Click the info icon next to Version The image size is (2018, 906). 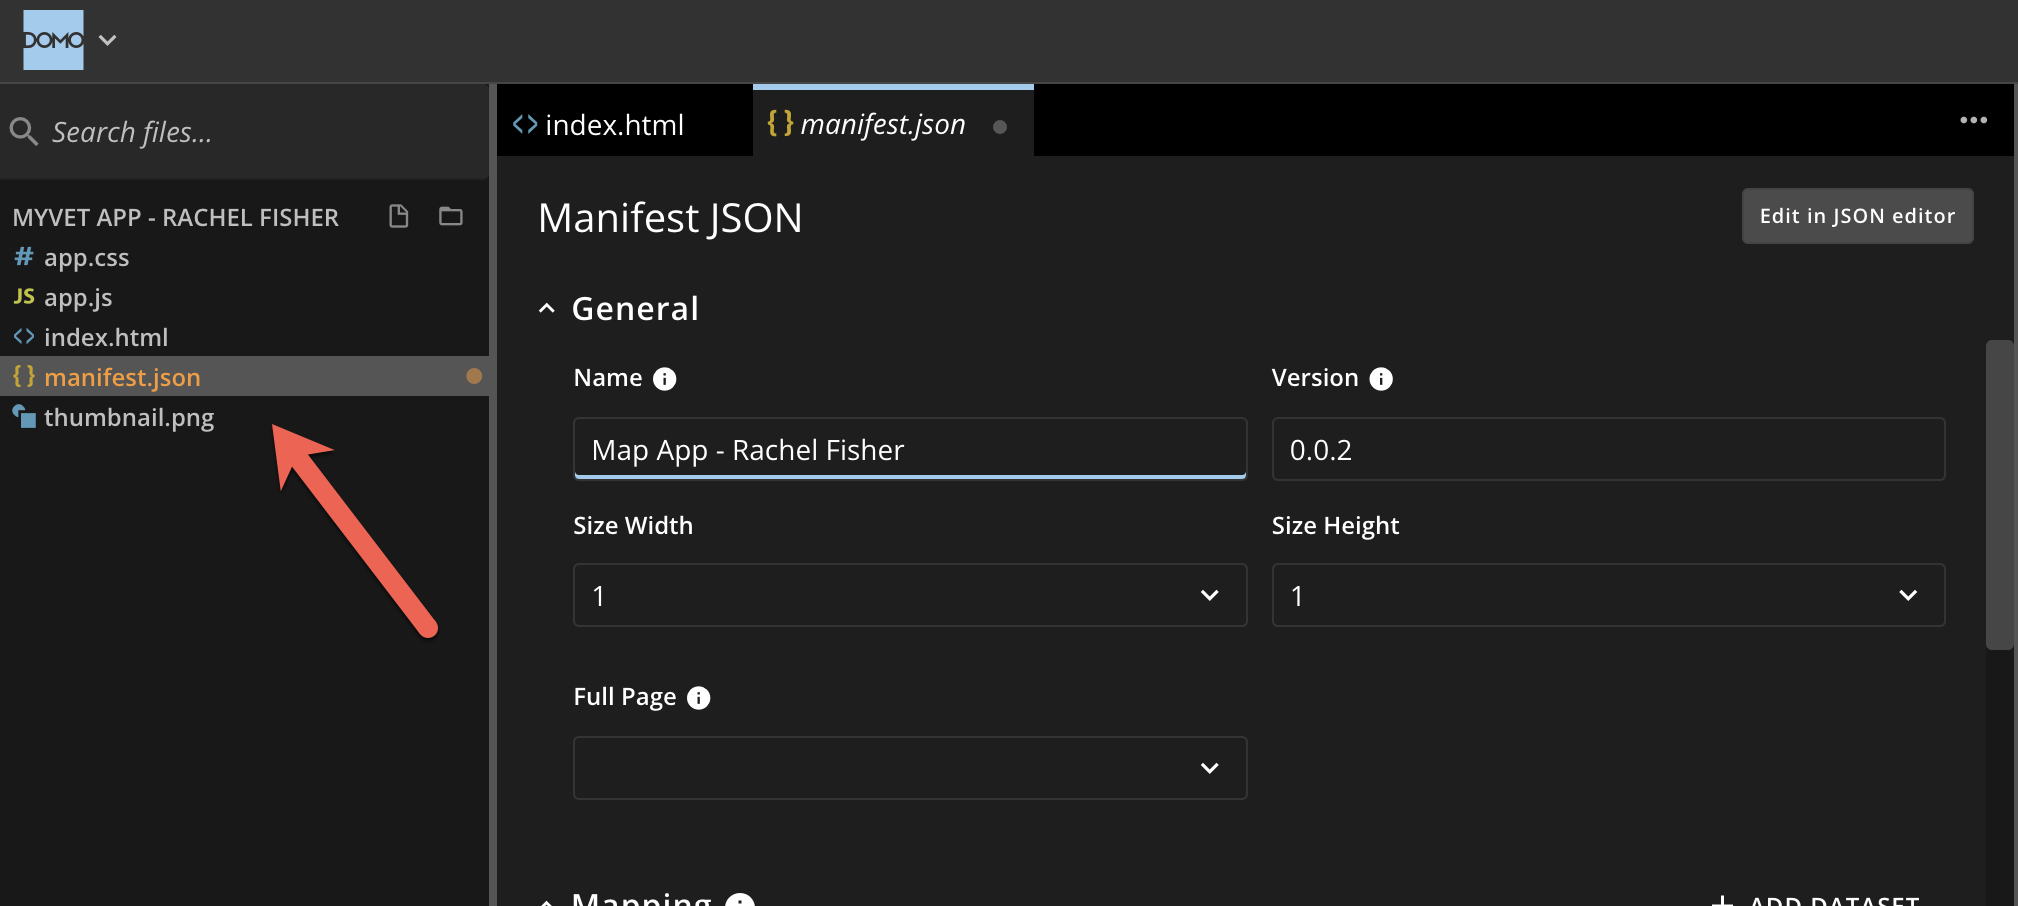pyautogui.click(x=1381, y=378)
